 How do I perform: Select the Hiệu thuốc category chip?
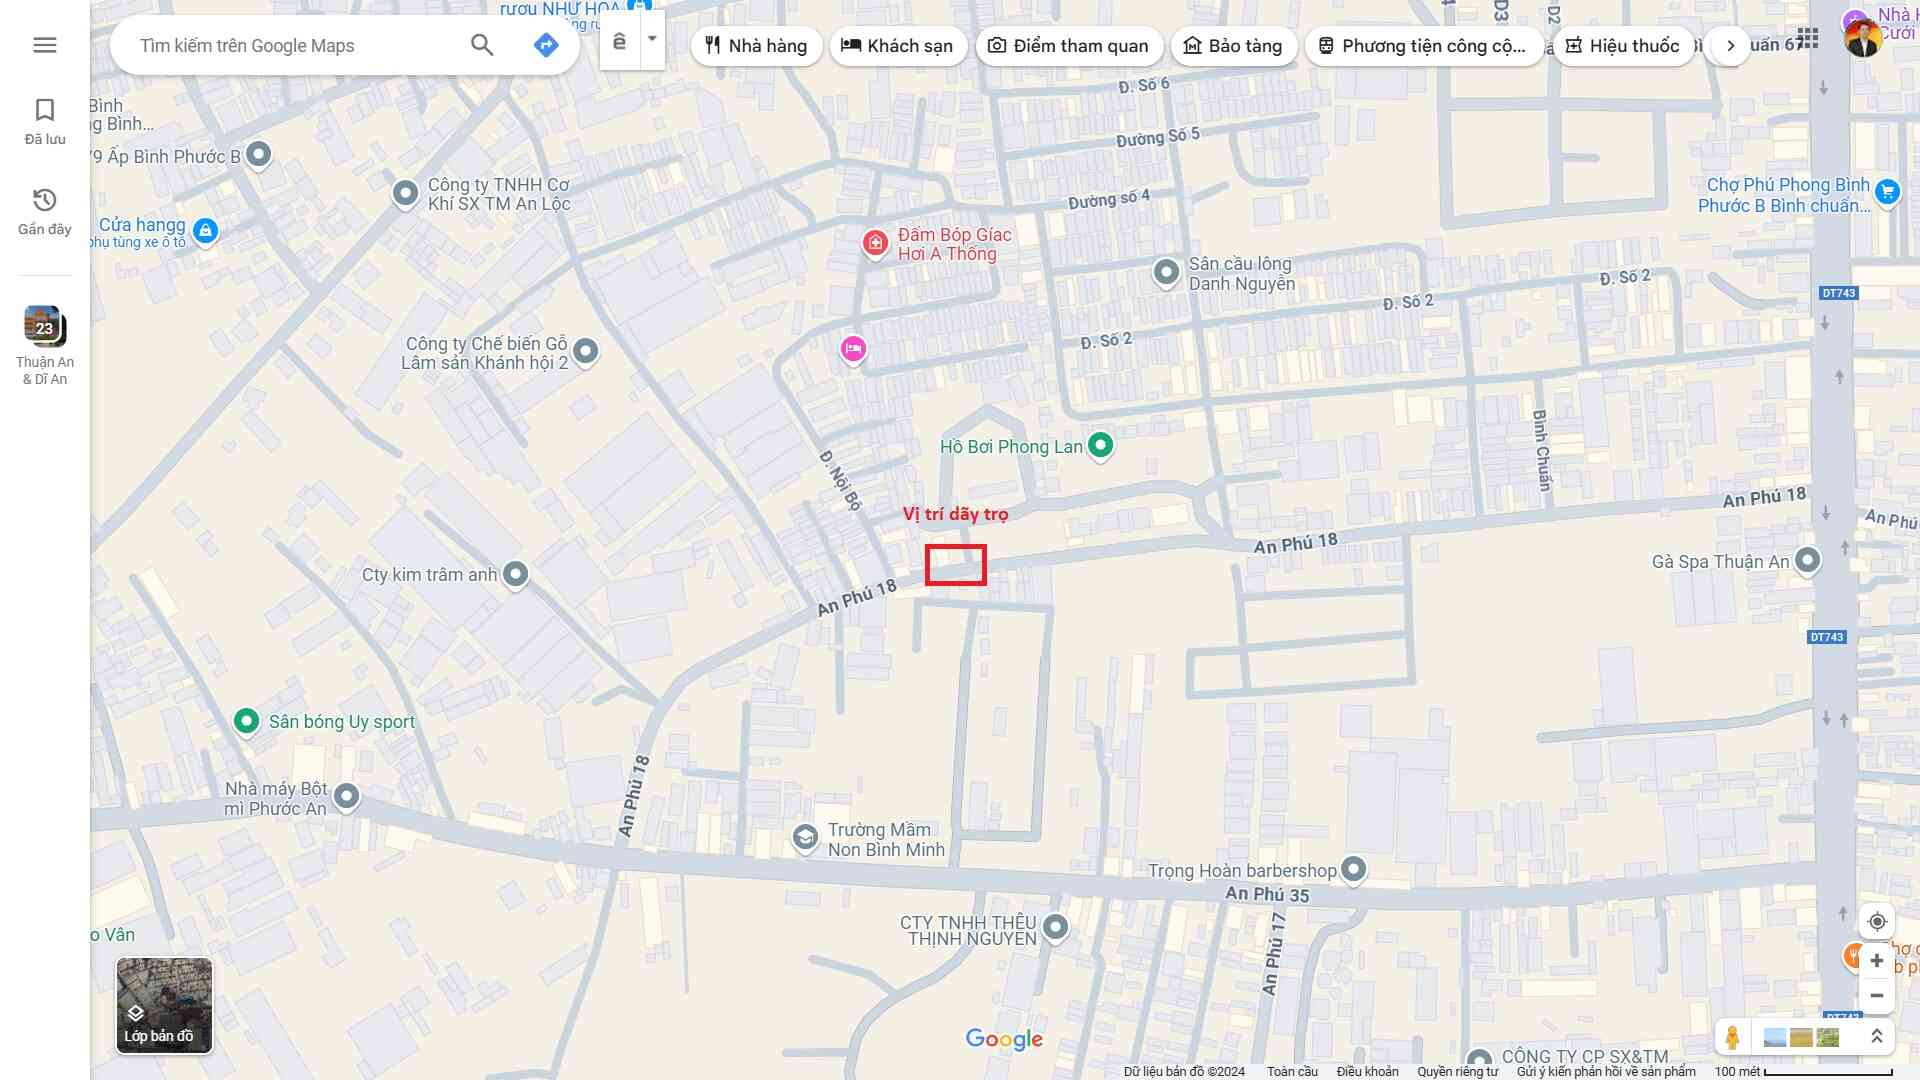pyautogui.click(x=1622, y=46)
